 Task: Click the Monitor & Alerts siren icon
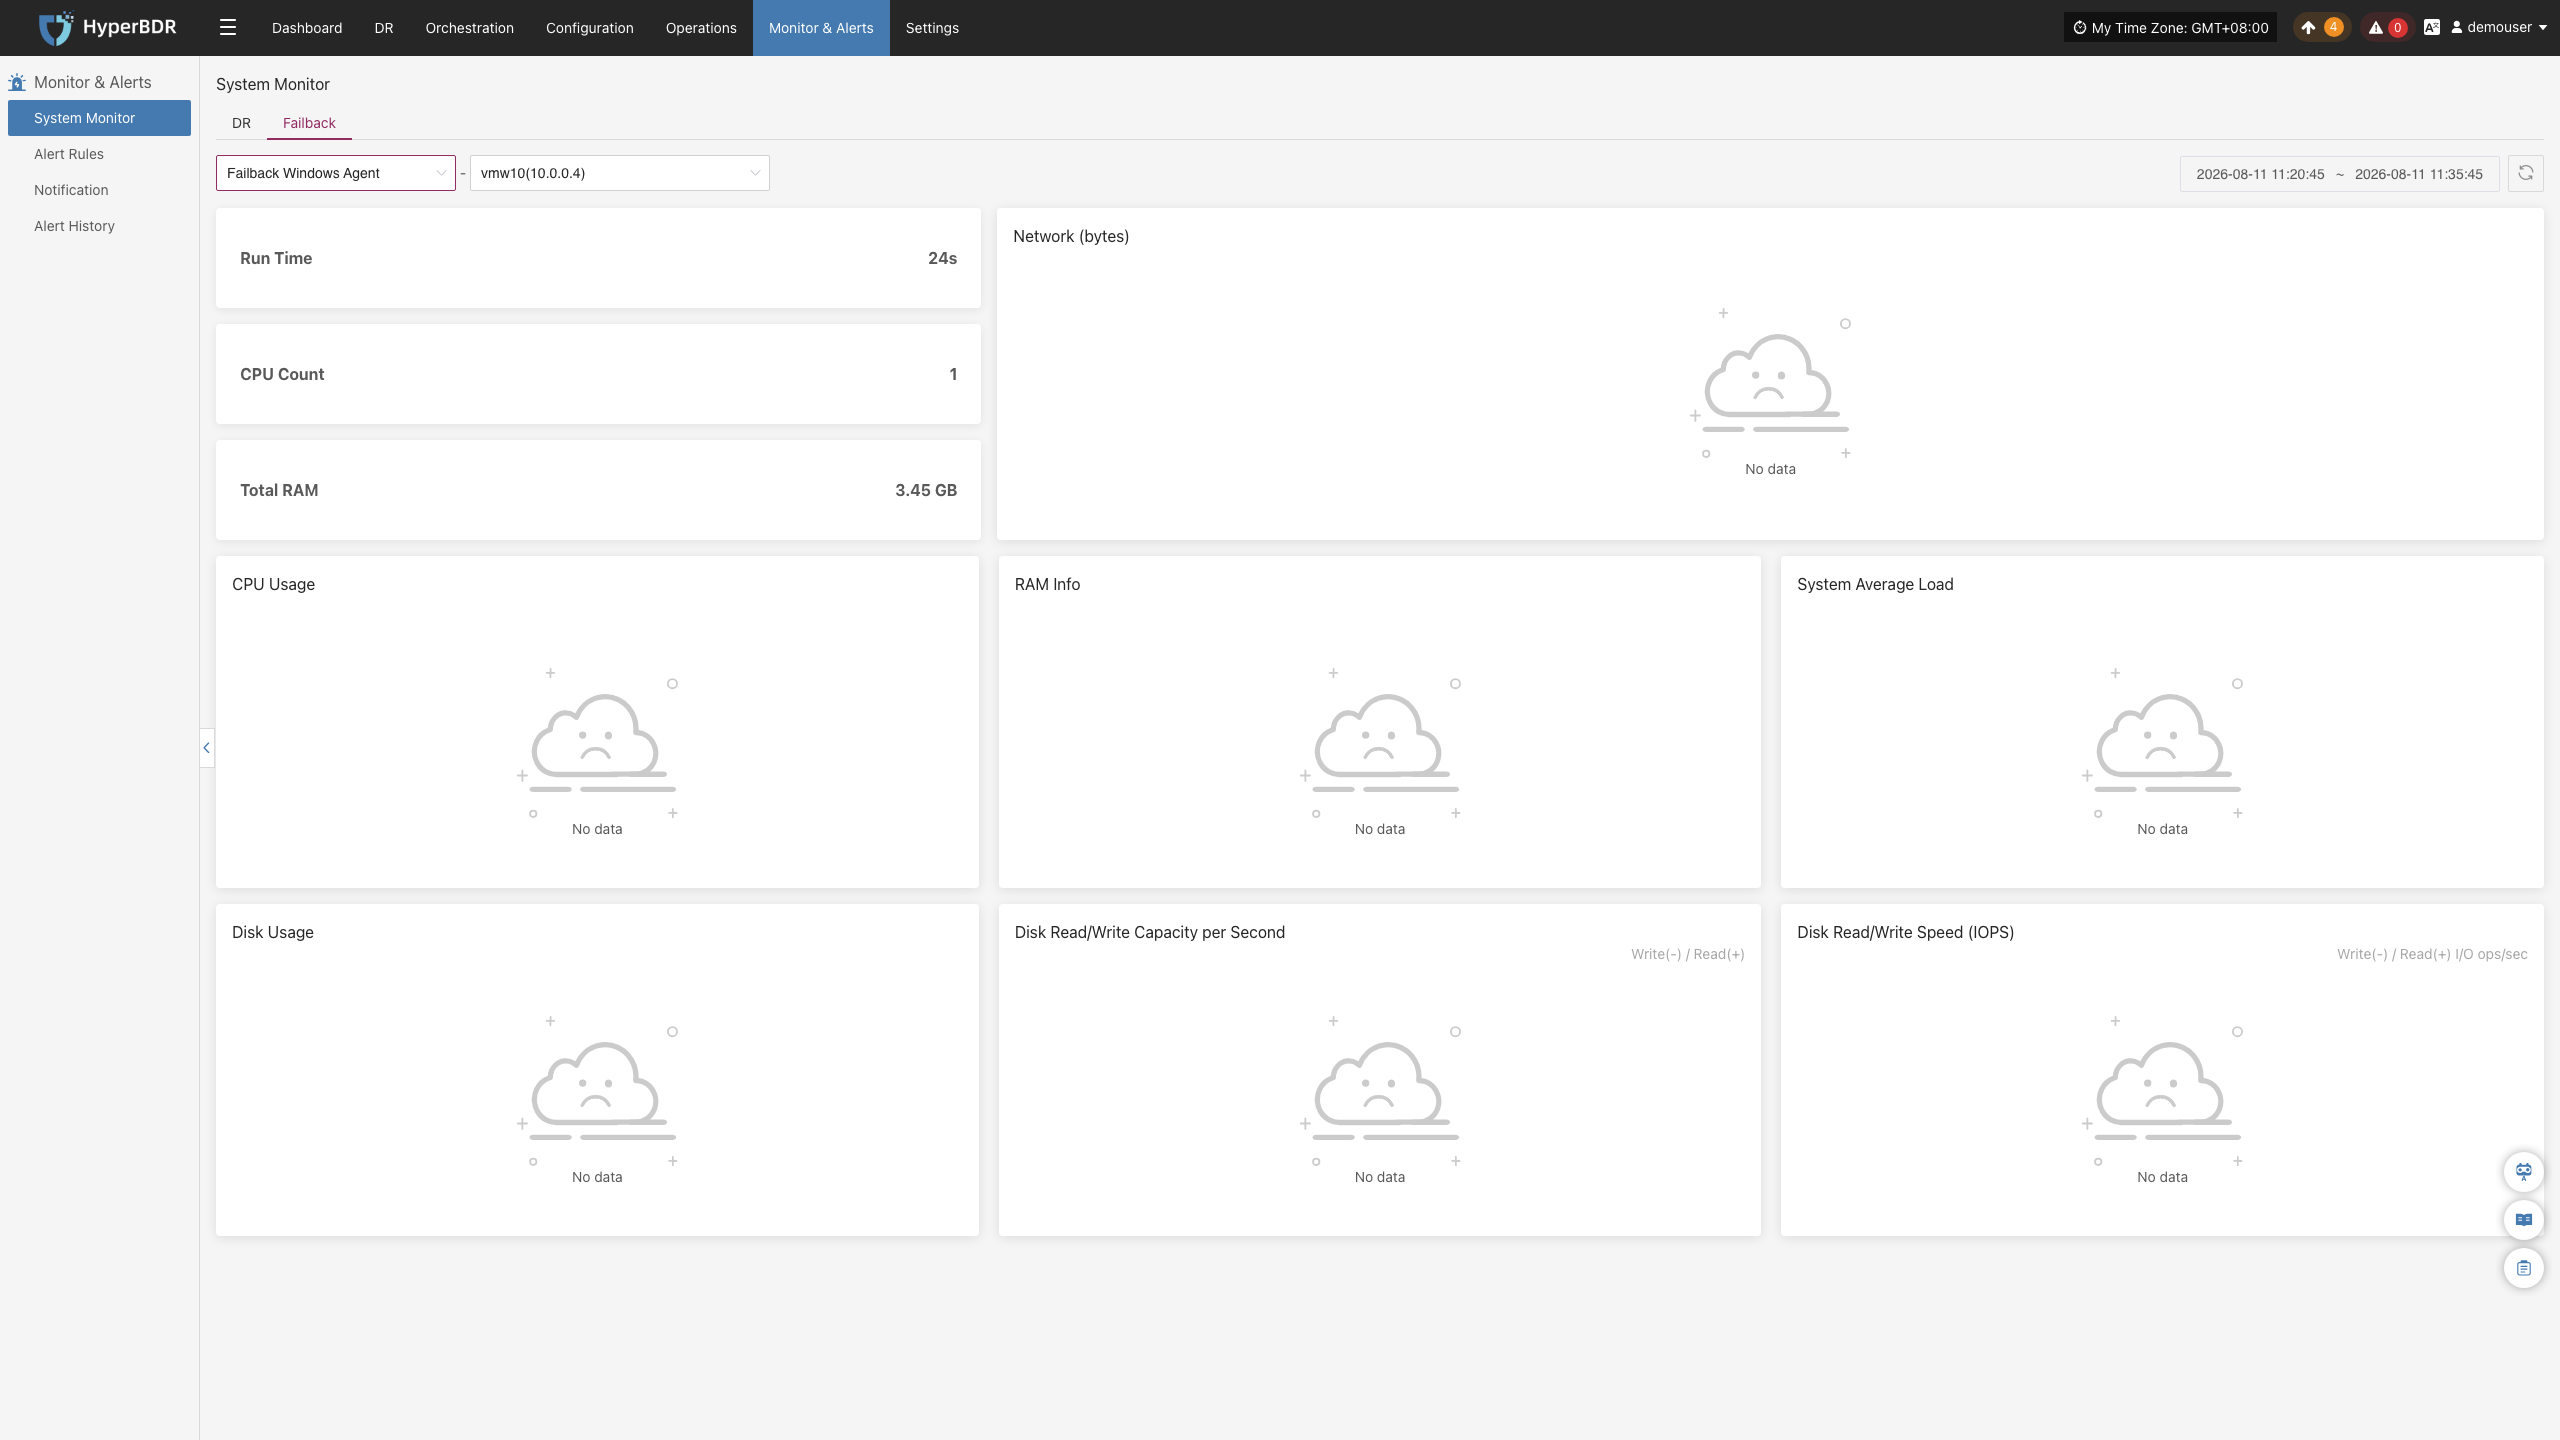coord(17,82)
